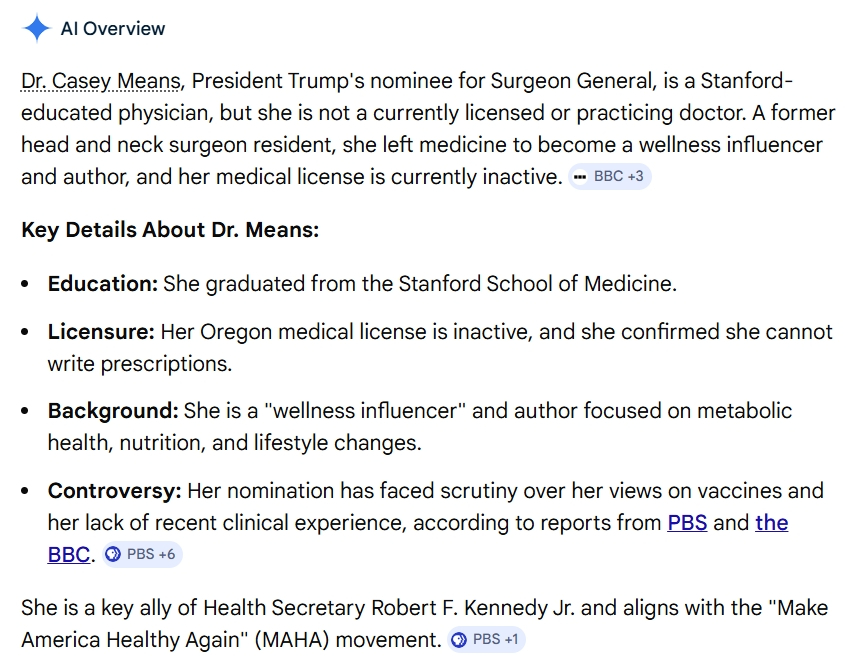
Task: Click the AI Overview sparkle icon
Action: [36, 28]
